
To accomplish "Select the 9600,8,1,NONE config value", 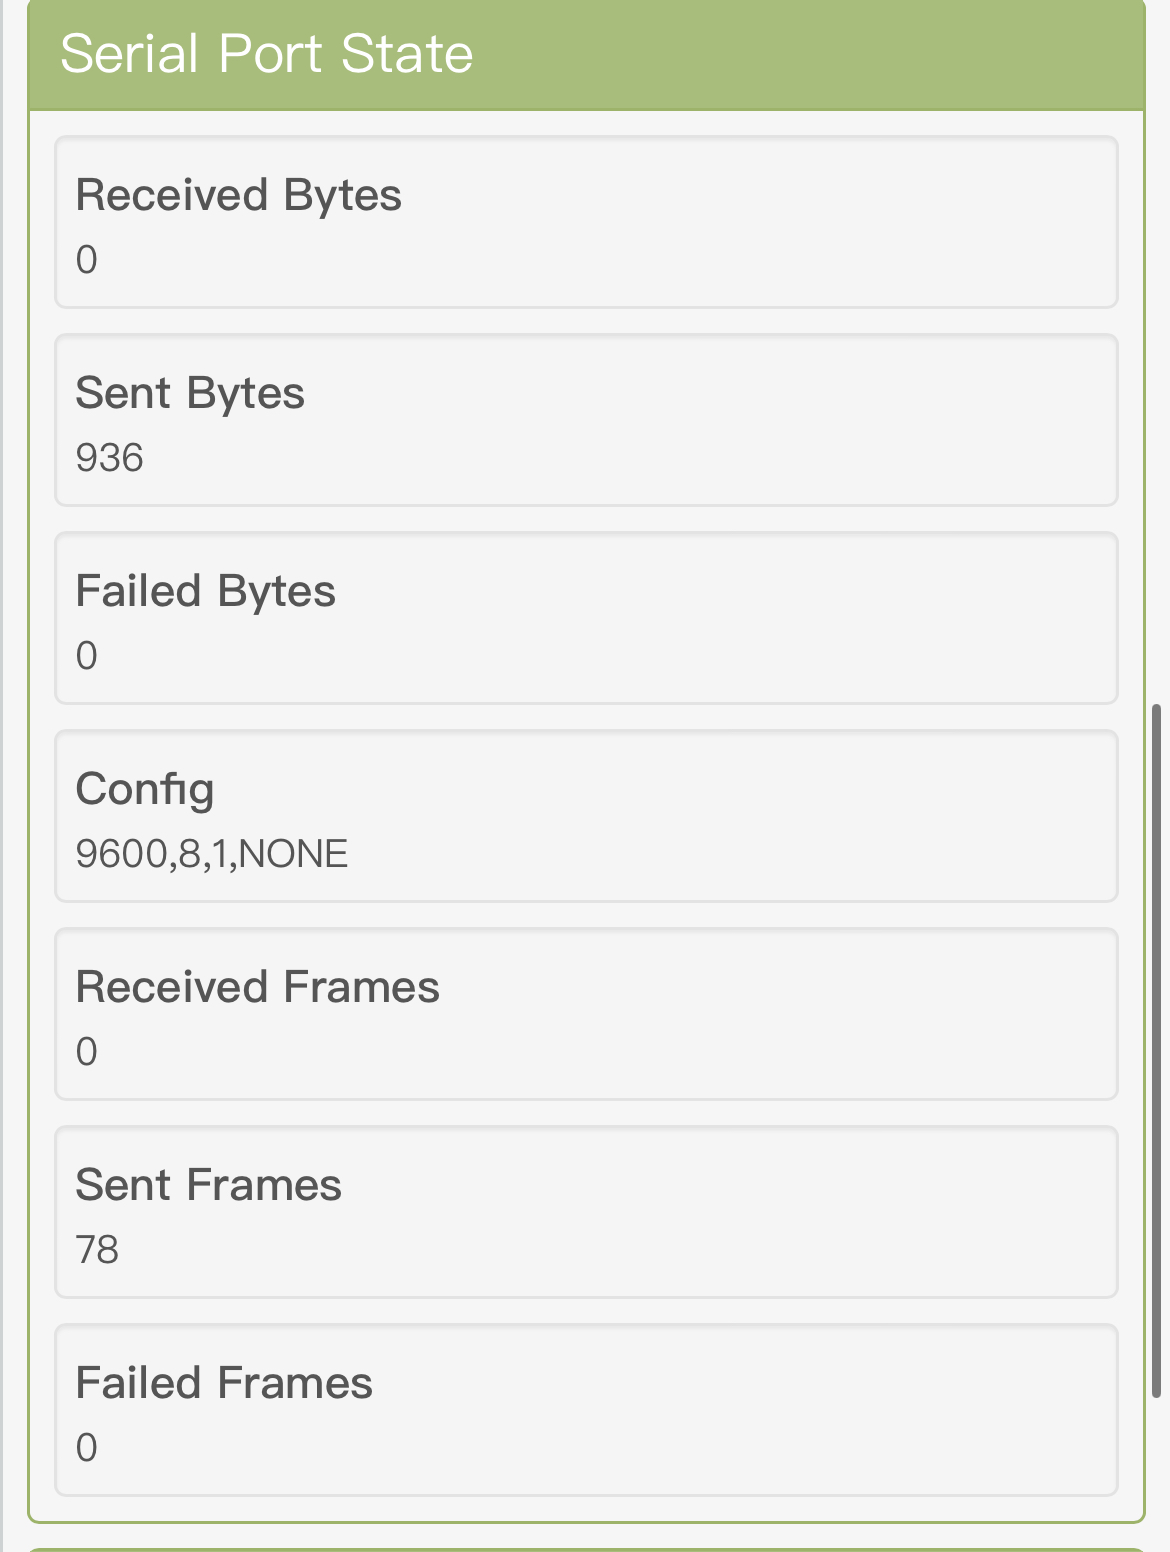I will 212,854.
